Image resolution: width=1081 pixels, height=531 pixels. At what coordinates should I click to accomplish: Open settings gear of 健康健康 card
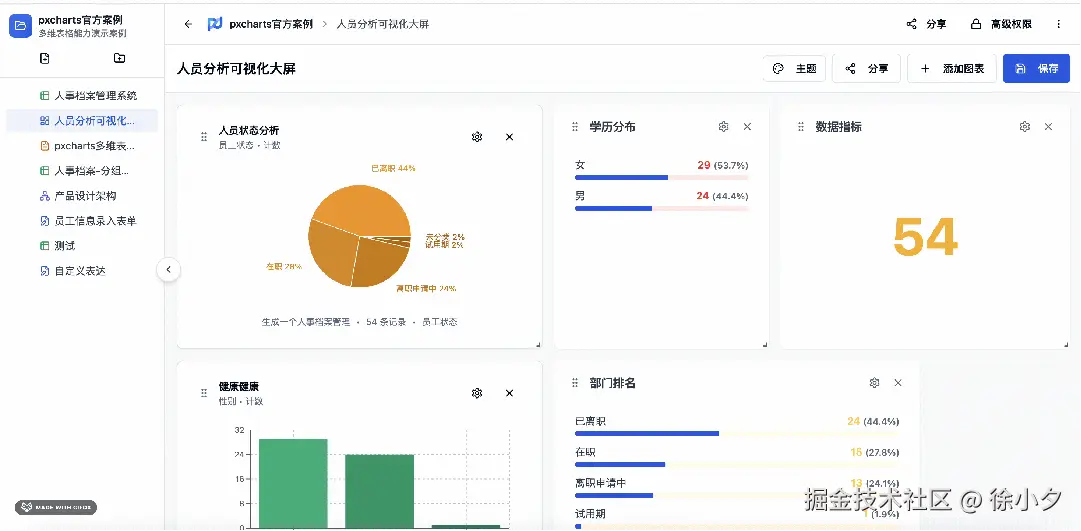(476, 393)
